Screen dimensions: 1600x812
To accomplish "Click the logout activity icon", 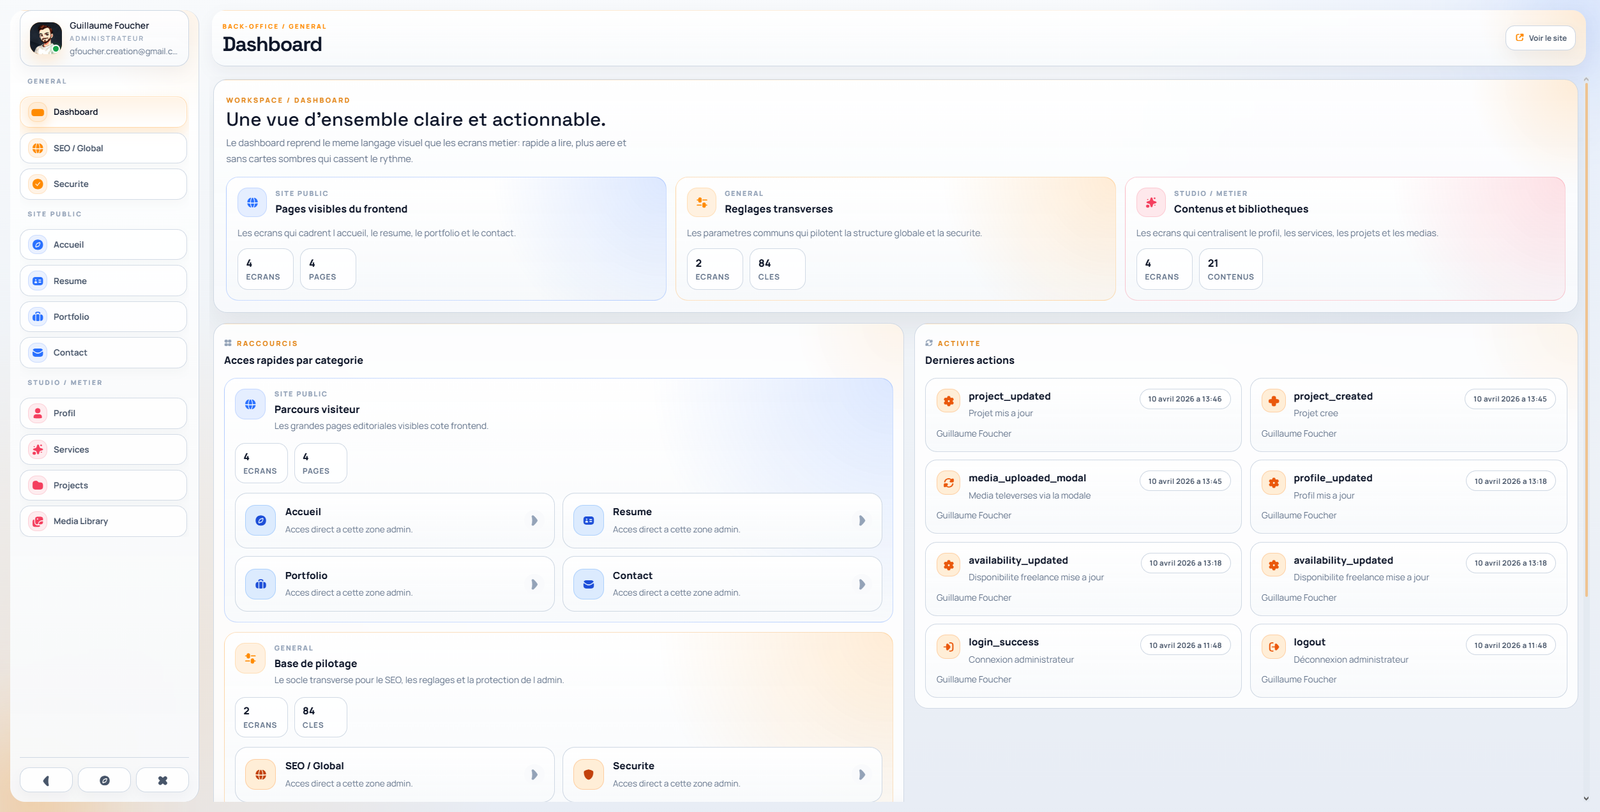I will pos(1273,647).
